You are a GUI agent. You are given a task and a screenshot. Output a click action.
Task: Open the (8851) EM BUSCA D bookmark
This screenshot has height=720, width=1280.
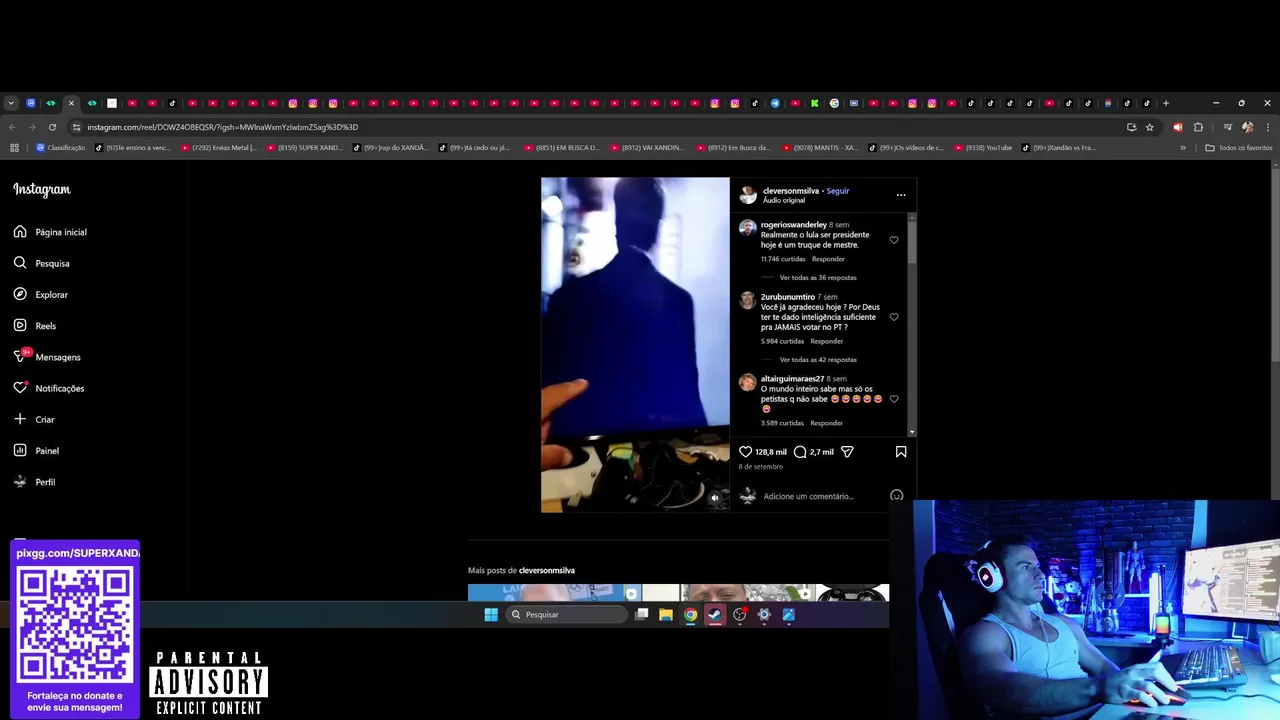click(x=561, y=148)
